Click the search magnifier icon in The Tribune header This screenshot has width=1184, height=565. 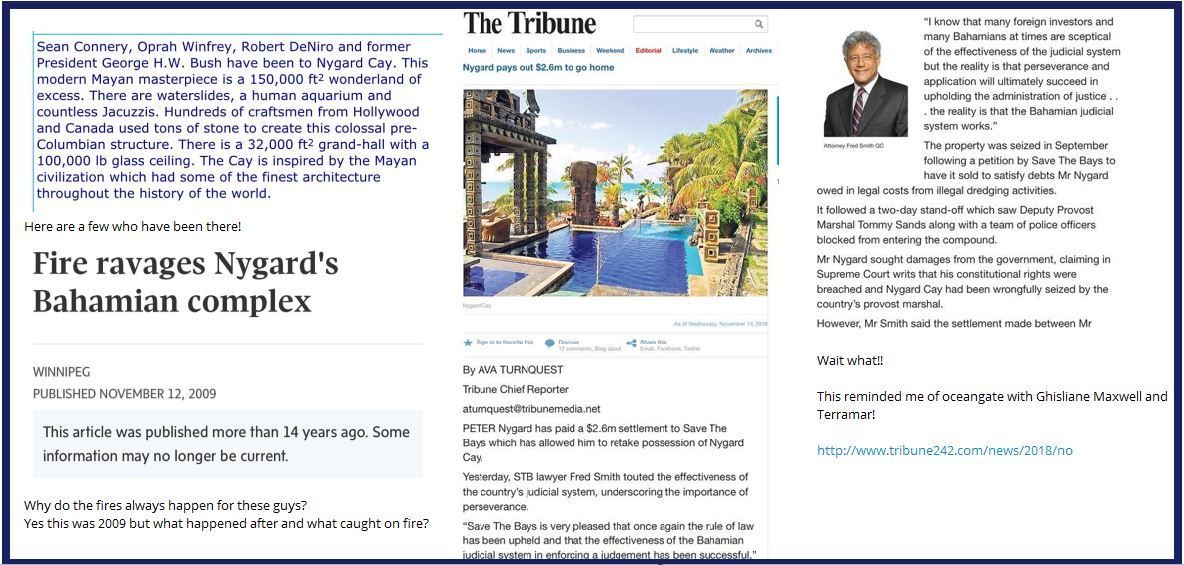coord(759,24)
